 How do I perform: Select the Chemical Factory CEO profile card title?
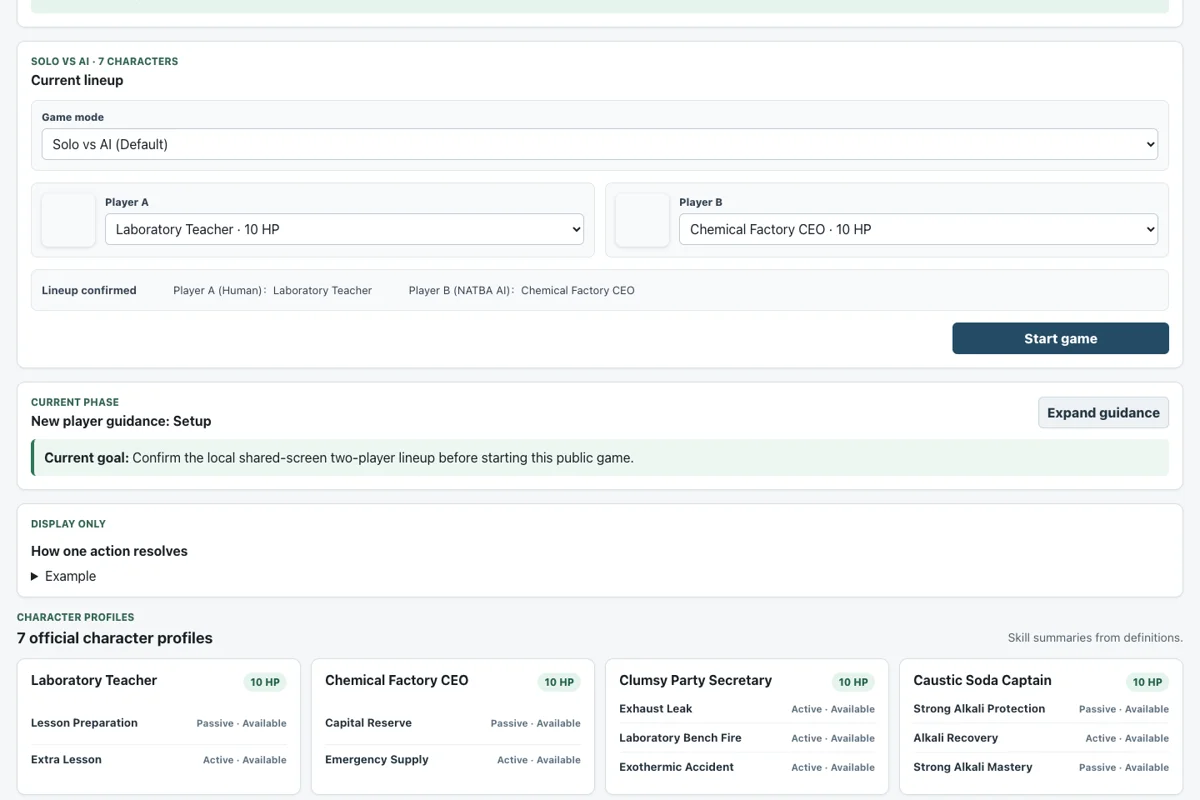(397, 680)
